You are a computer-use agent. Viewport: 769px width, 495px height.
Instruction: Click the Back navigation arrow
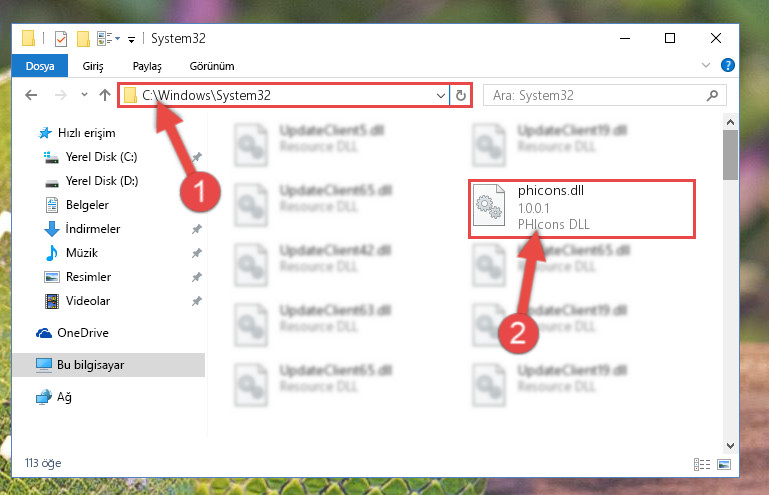[x=31, y=95]
